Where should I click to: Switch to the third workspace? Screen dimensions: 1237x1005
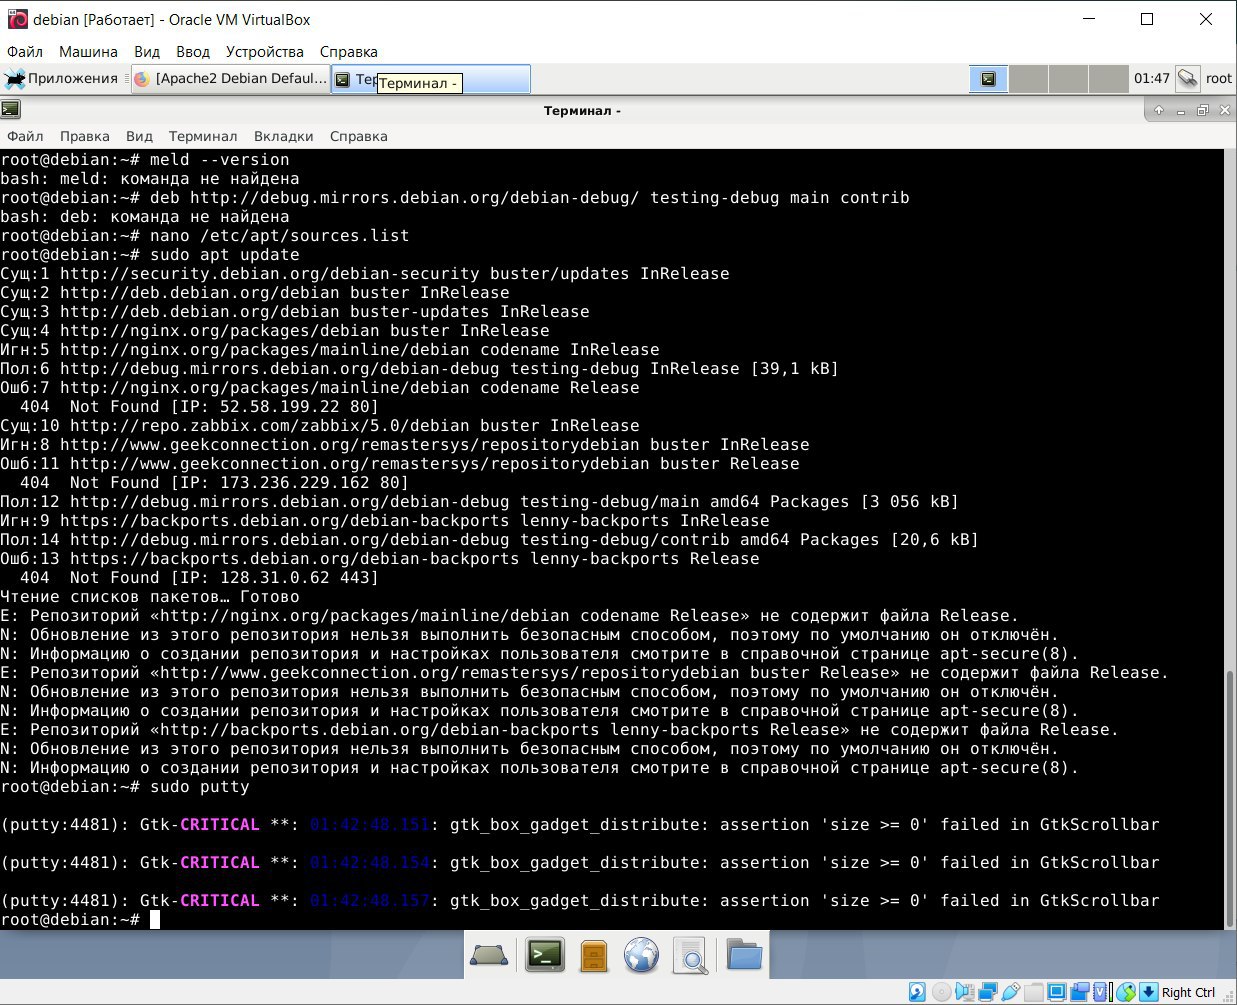1068,79
